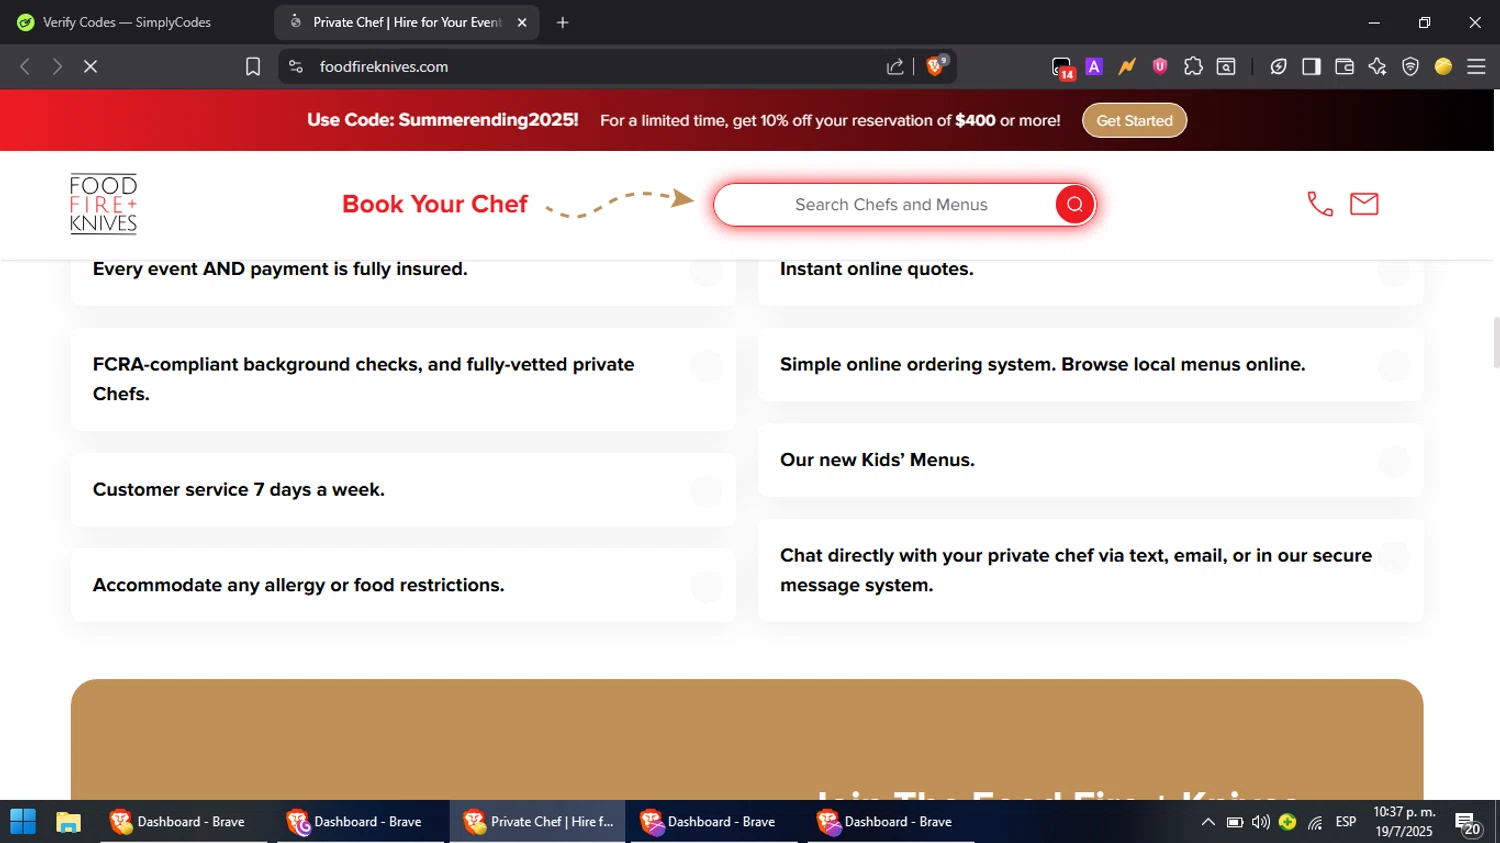Click the Brave Shields lion icon
Screen dimensions: 1500x843
coord(936,66)
